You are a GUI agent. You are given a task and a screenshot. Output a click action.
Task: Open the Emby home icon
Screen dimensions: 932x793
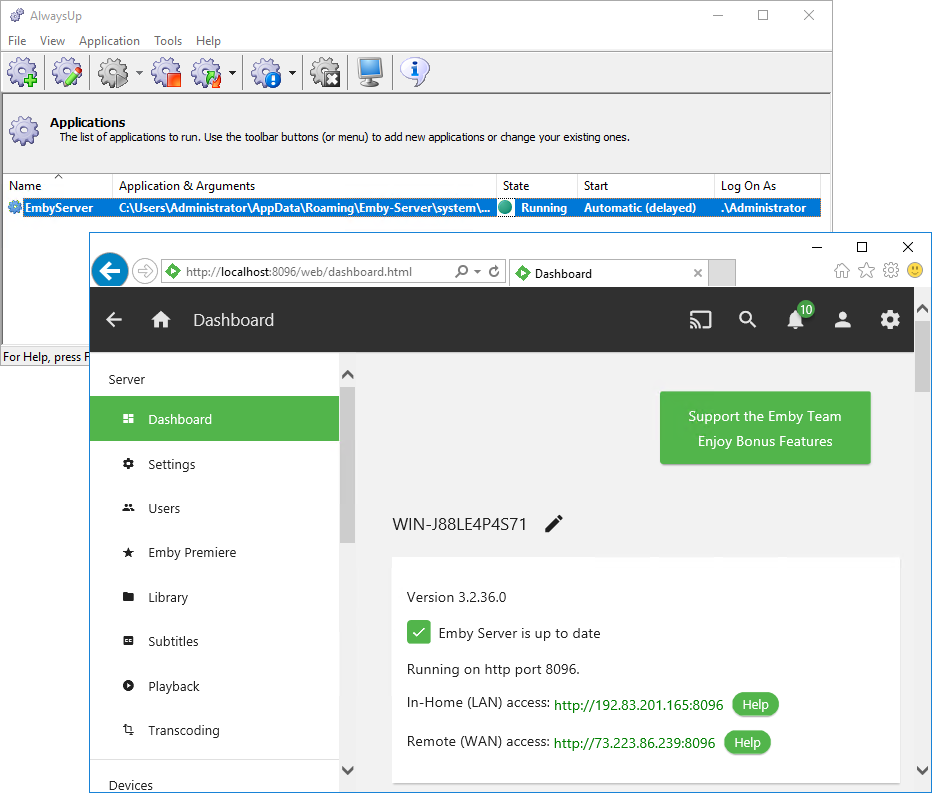161,320
